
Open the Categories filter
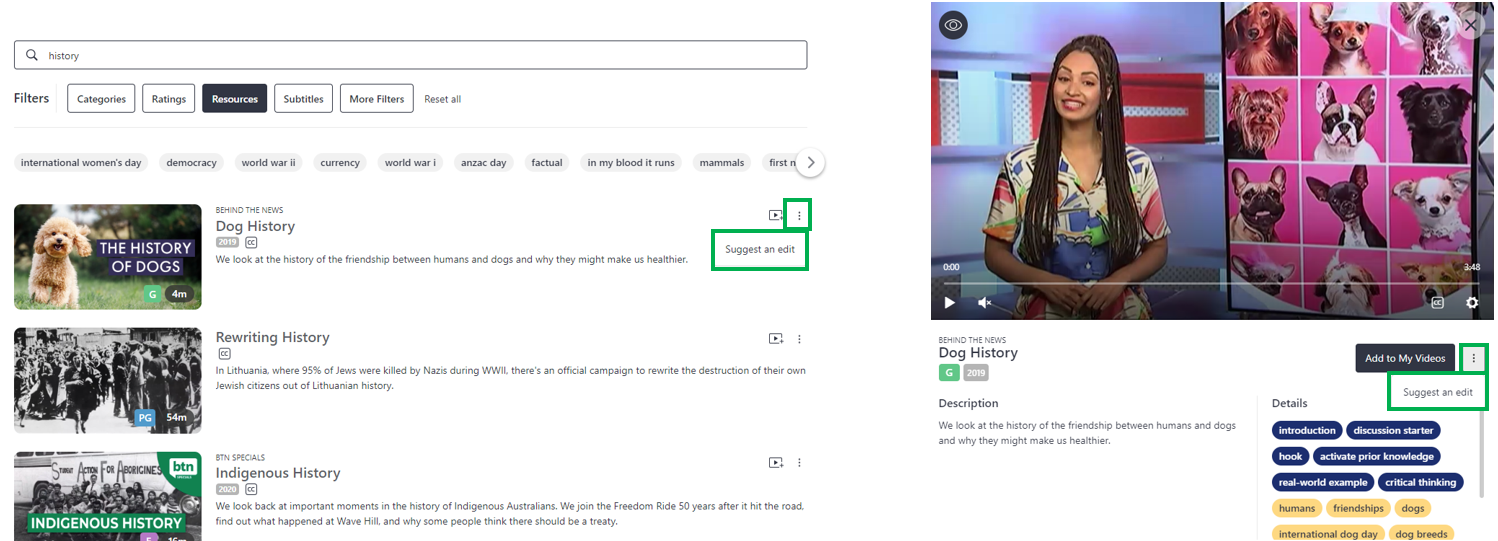(x=101, y=99)
